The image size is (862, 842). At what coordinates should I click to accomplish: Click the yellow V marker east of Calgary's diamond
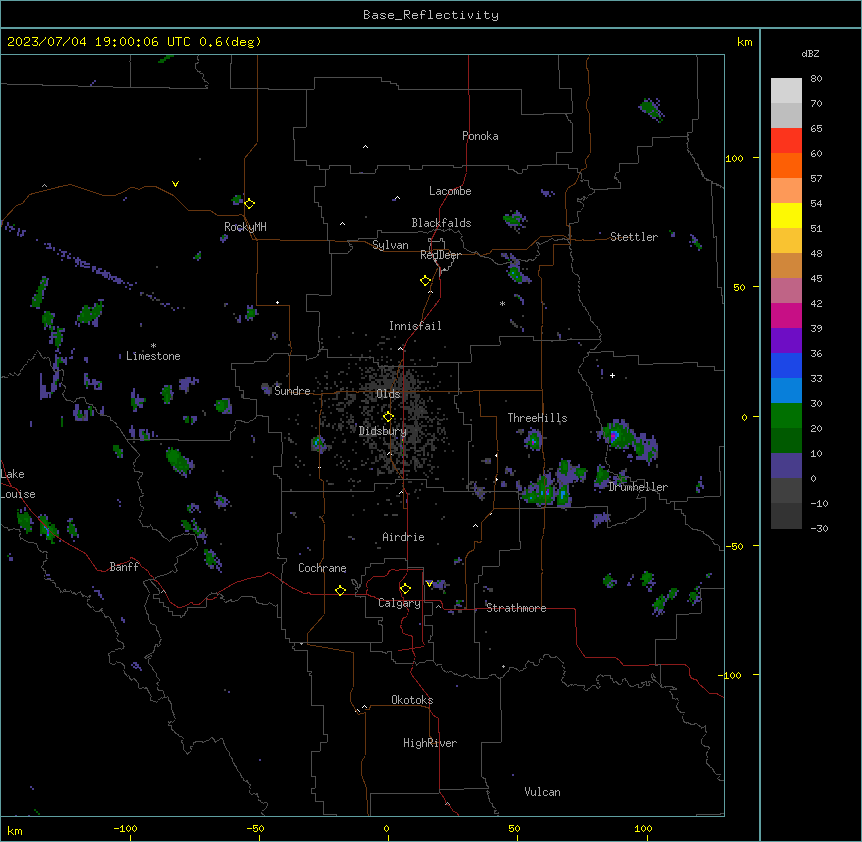tap(429, 584)
